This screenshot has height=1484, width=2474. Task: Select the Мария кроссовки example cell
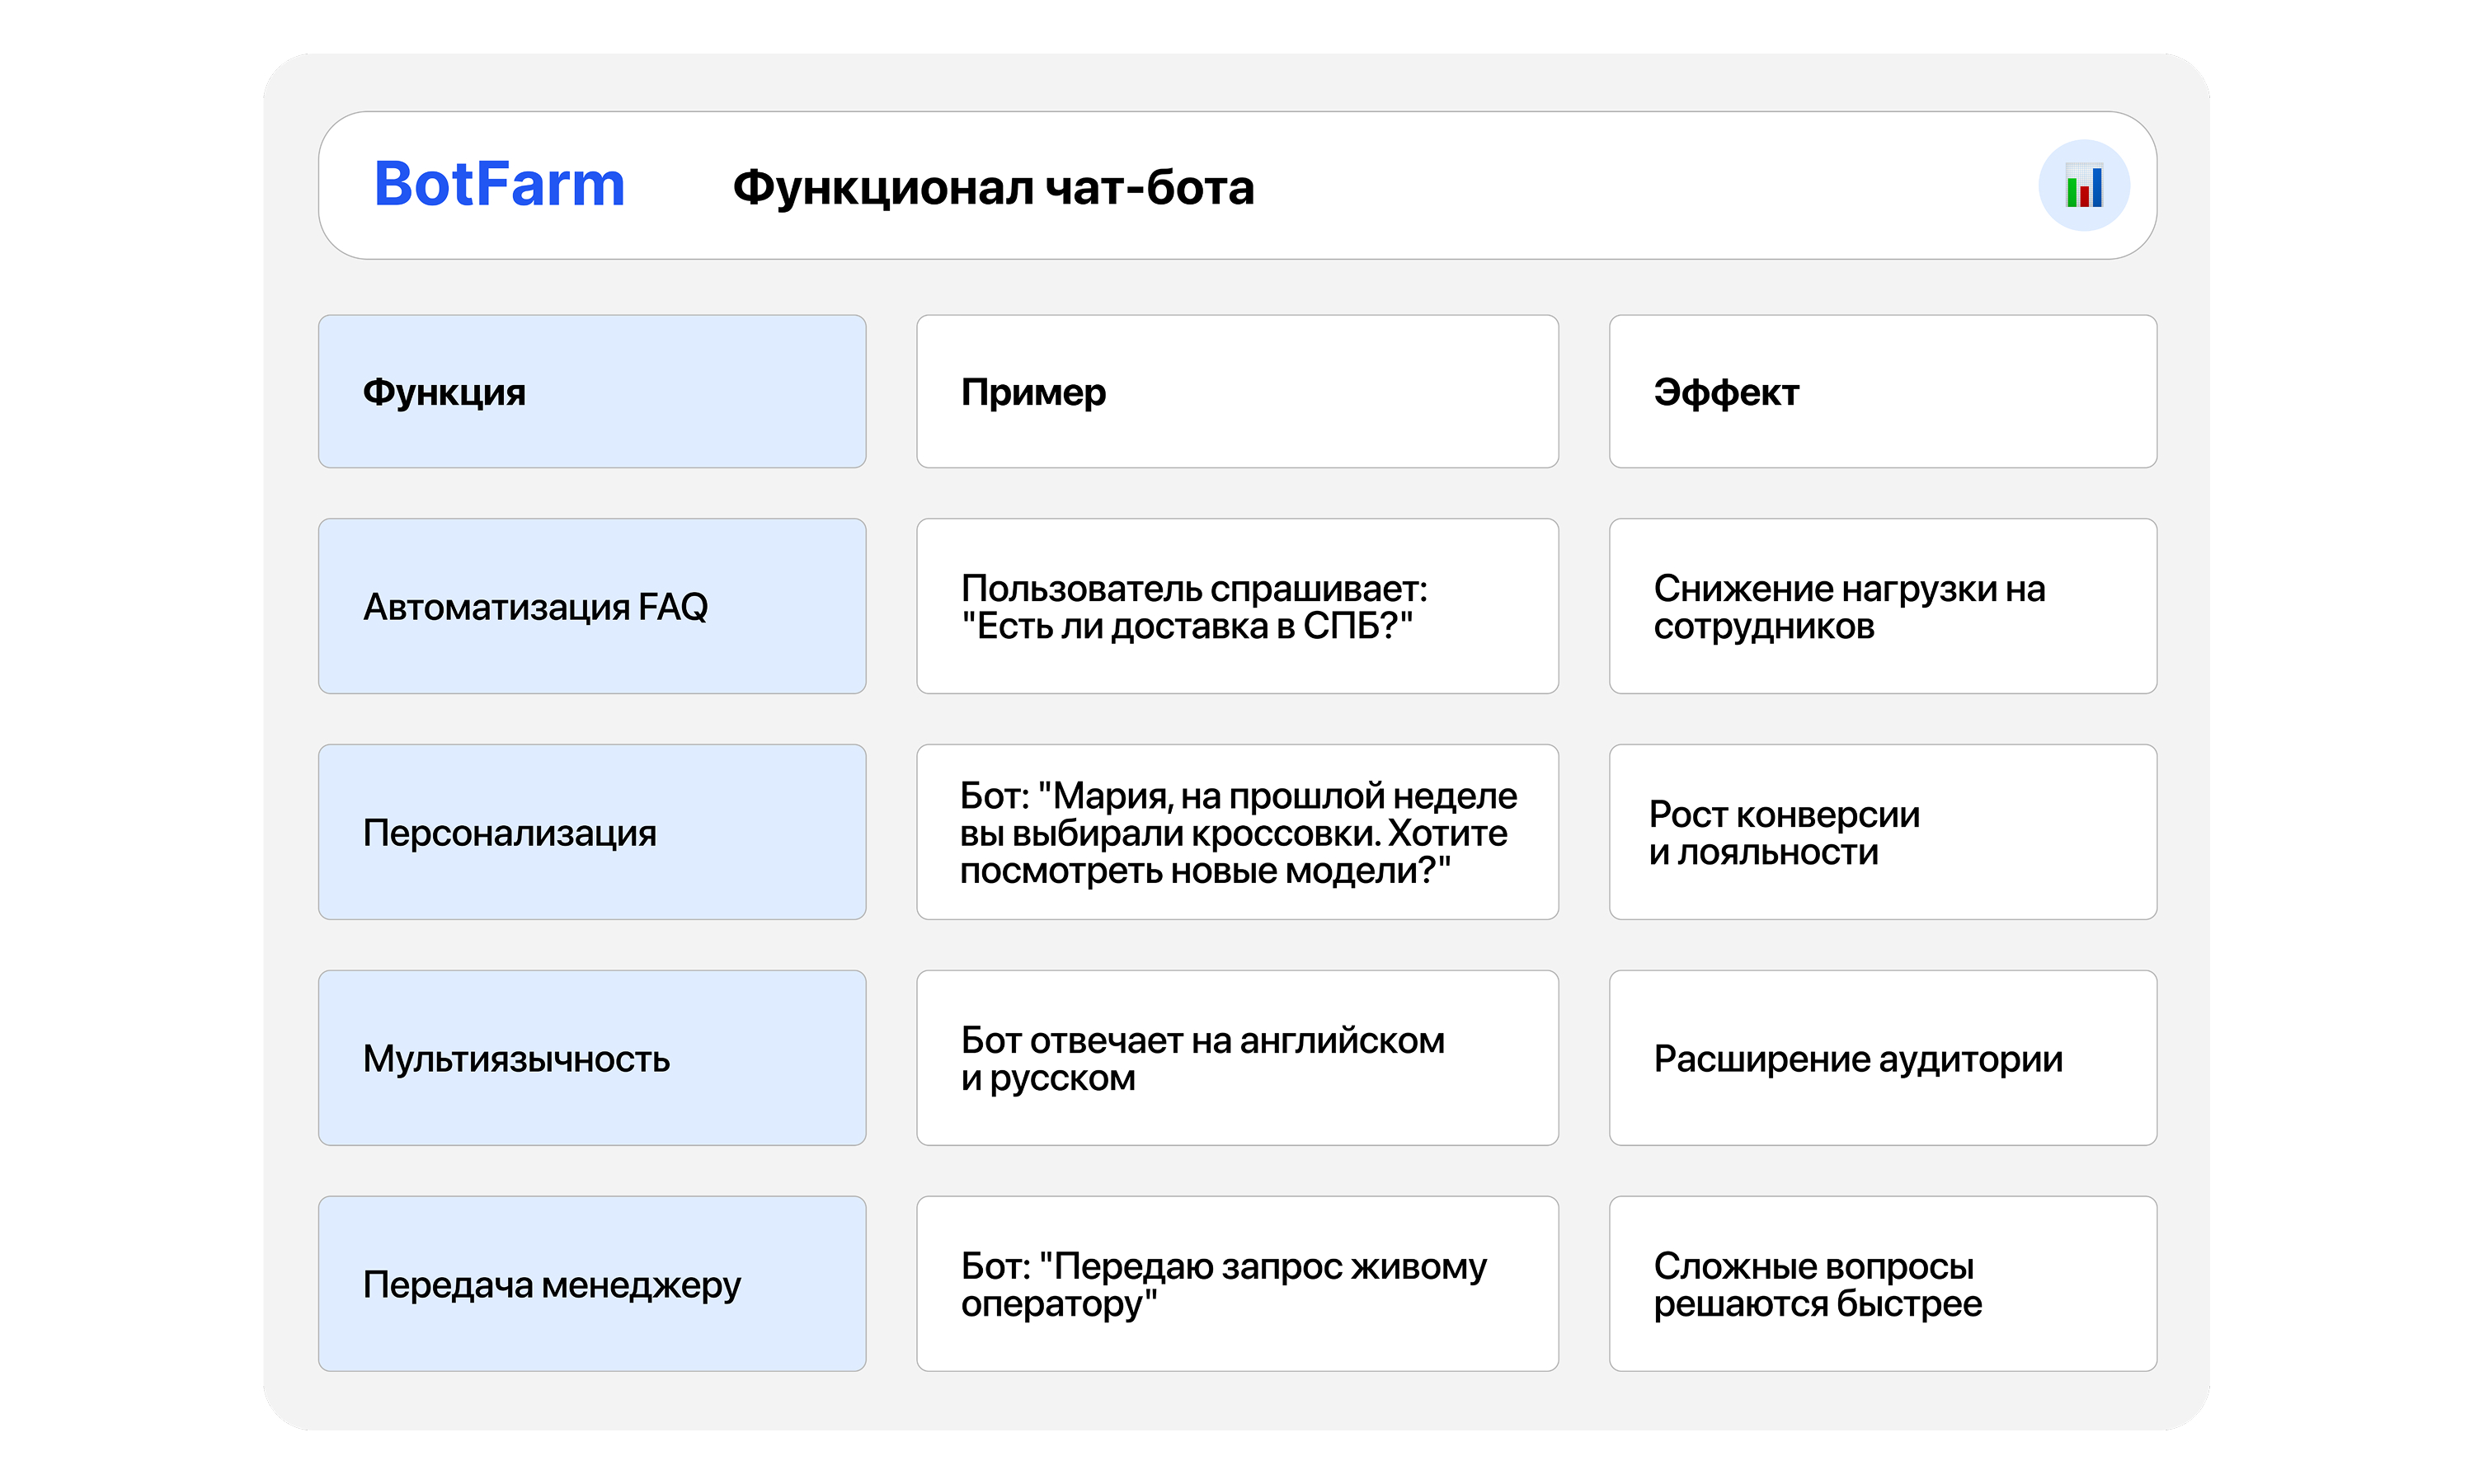pos(1236,831)
